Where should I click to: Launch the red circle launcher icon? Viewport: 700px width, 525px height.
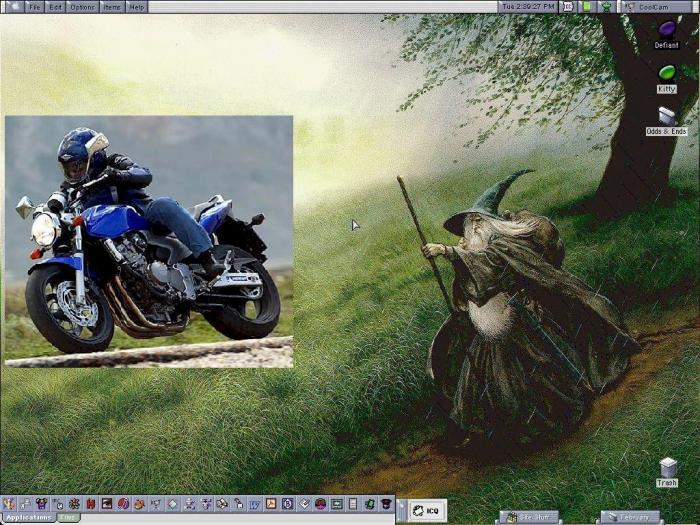pos(123,504)
